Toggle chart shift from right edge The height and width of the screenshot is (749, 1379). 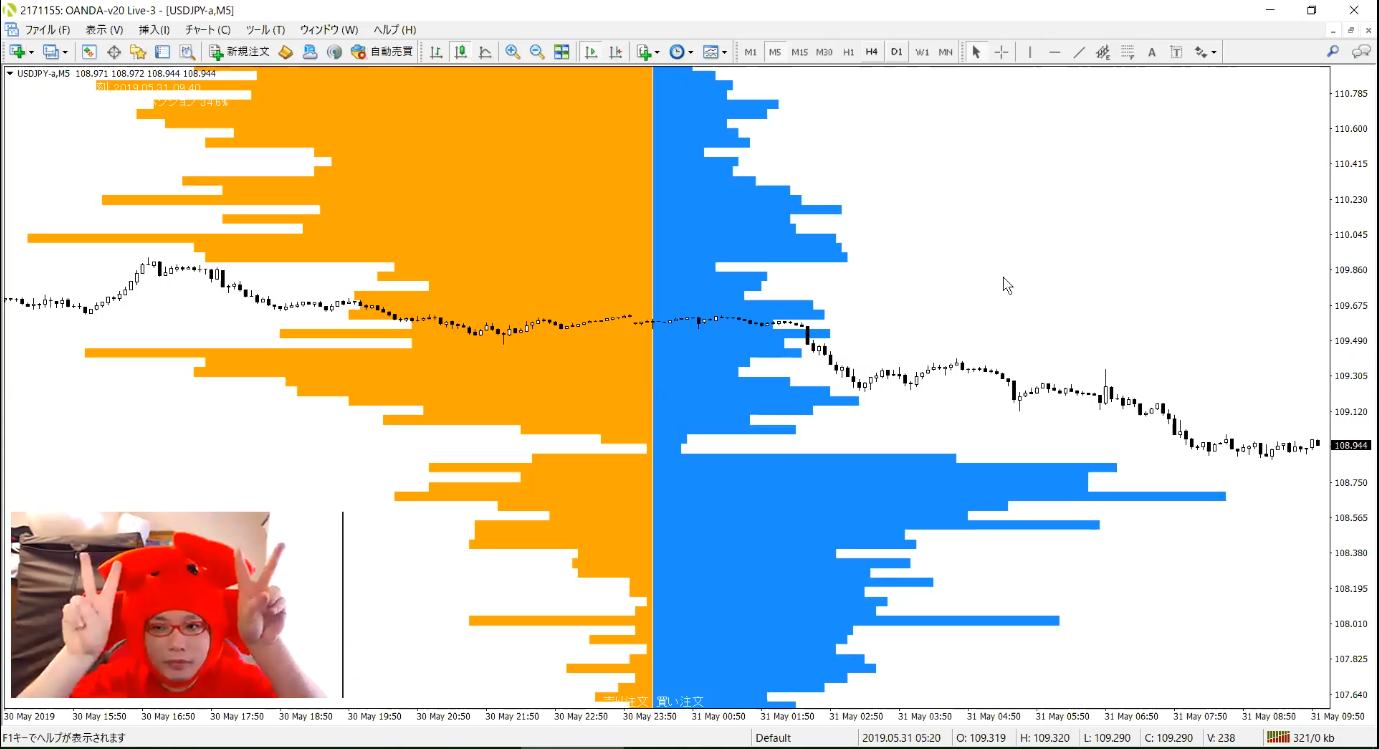[616, 52]
